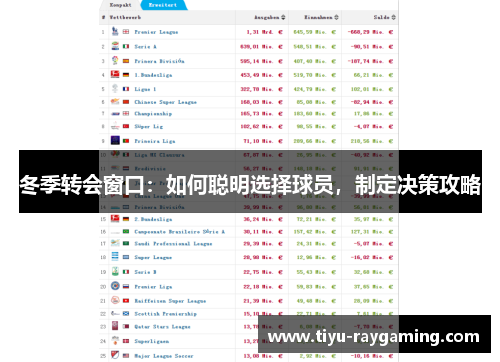Image resolution: width=500 pixels, height=362 pixels.
Task: Open the 1.Bundesliga link
Action: pos(153,75)
